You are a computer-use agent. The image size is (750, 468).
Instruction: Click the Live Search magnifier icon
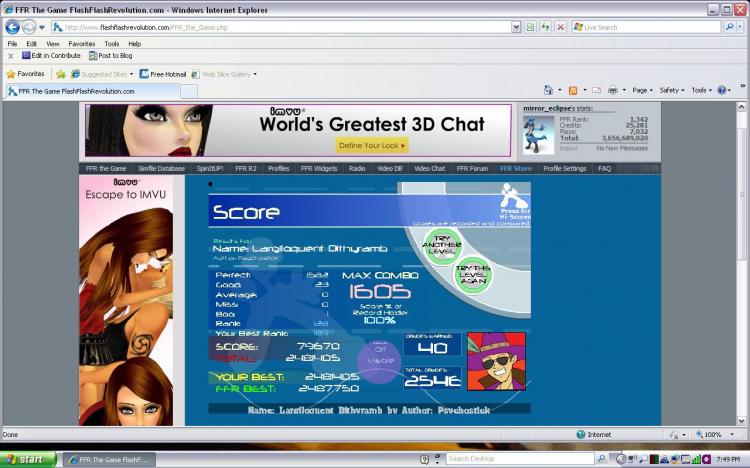tap(729, 27)
